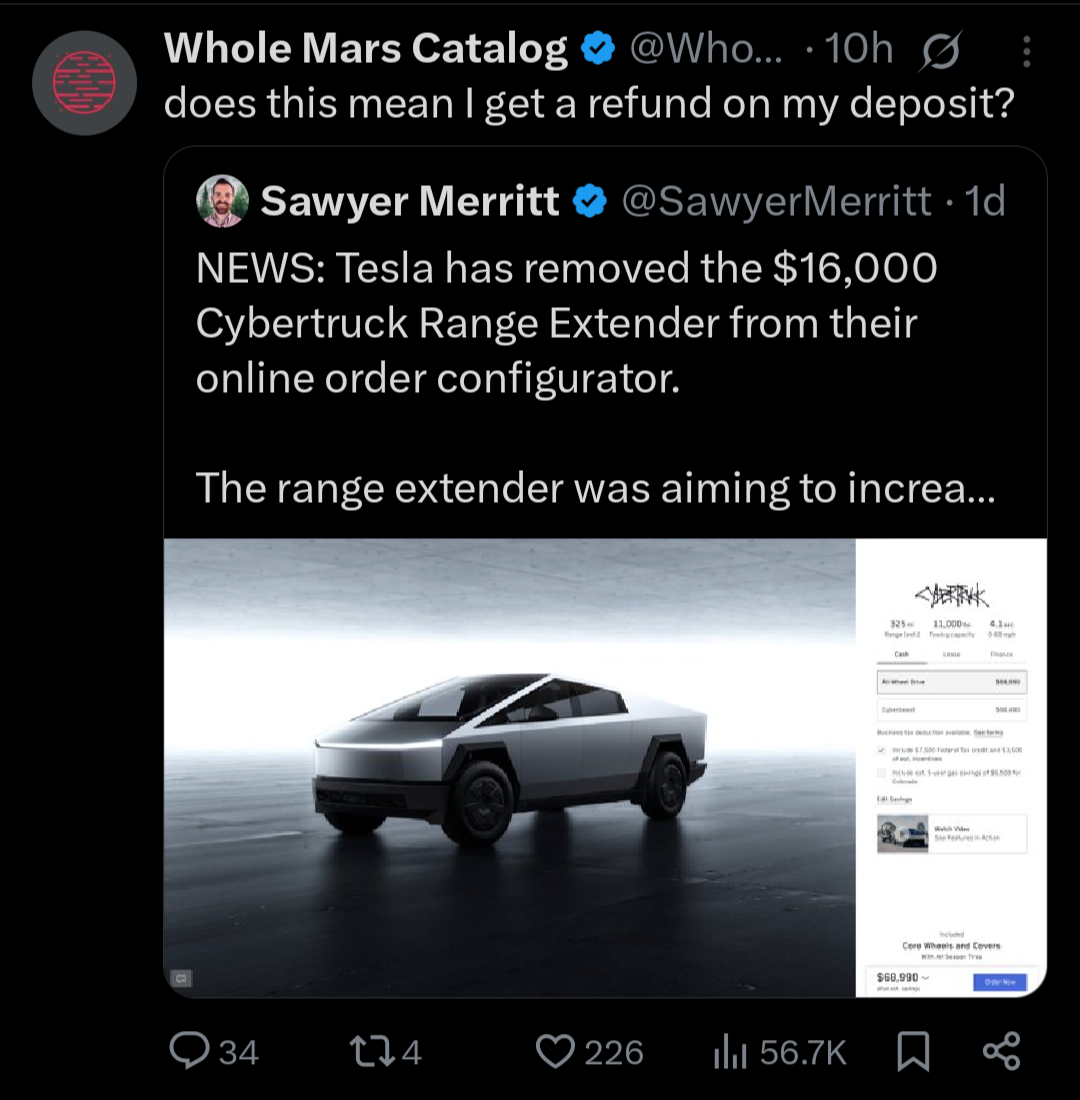Expand the $68,990 price breakdown chevron

click(926, 977)
